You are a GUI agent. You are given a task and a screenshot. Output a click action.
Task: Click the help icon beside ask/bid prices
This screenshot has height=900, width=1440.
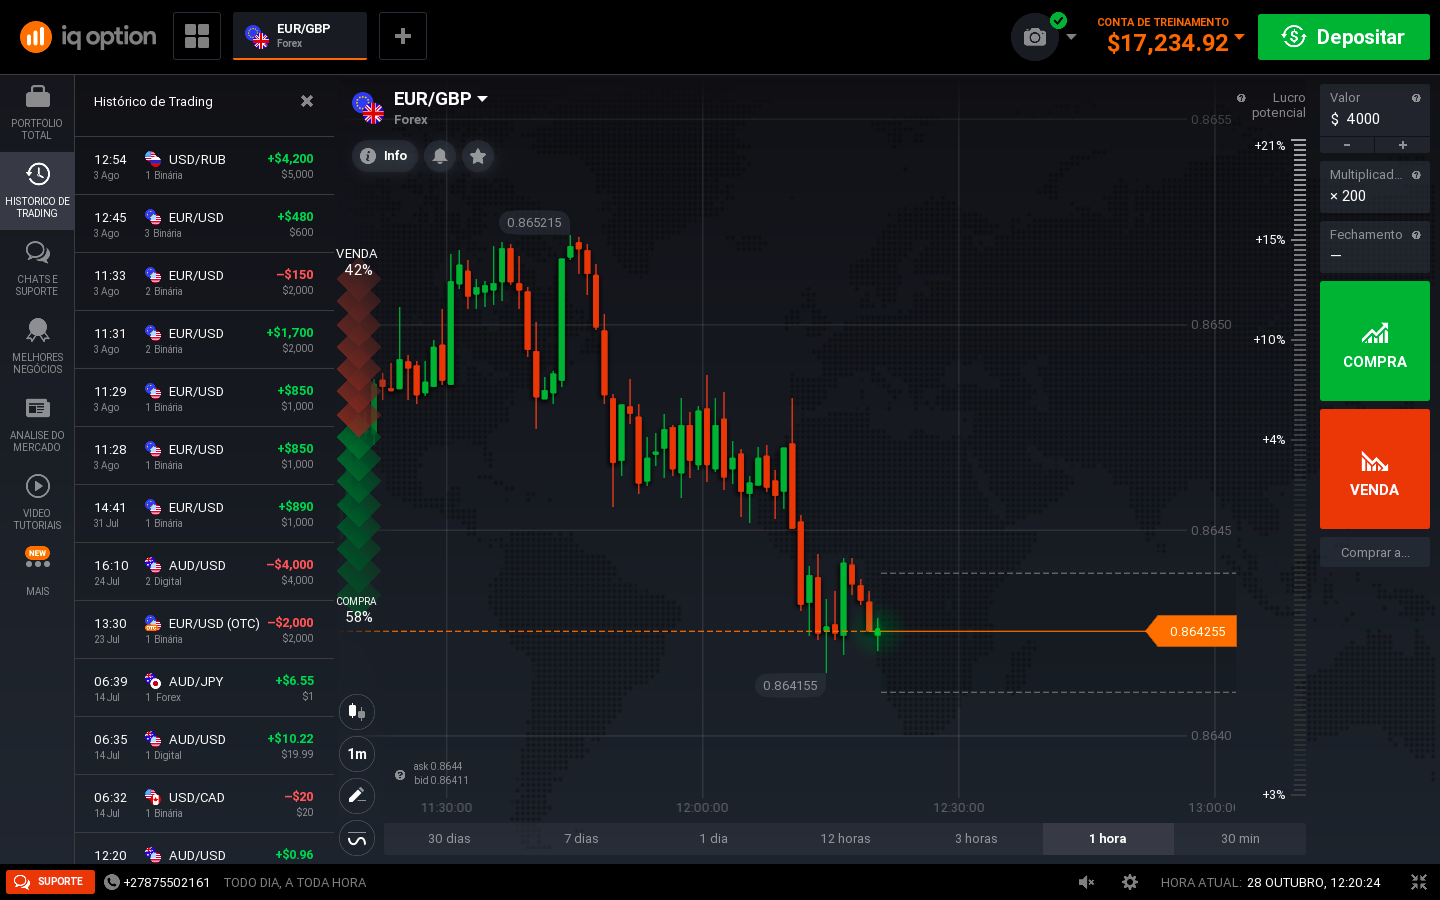click(x=400, y=775)
